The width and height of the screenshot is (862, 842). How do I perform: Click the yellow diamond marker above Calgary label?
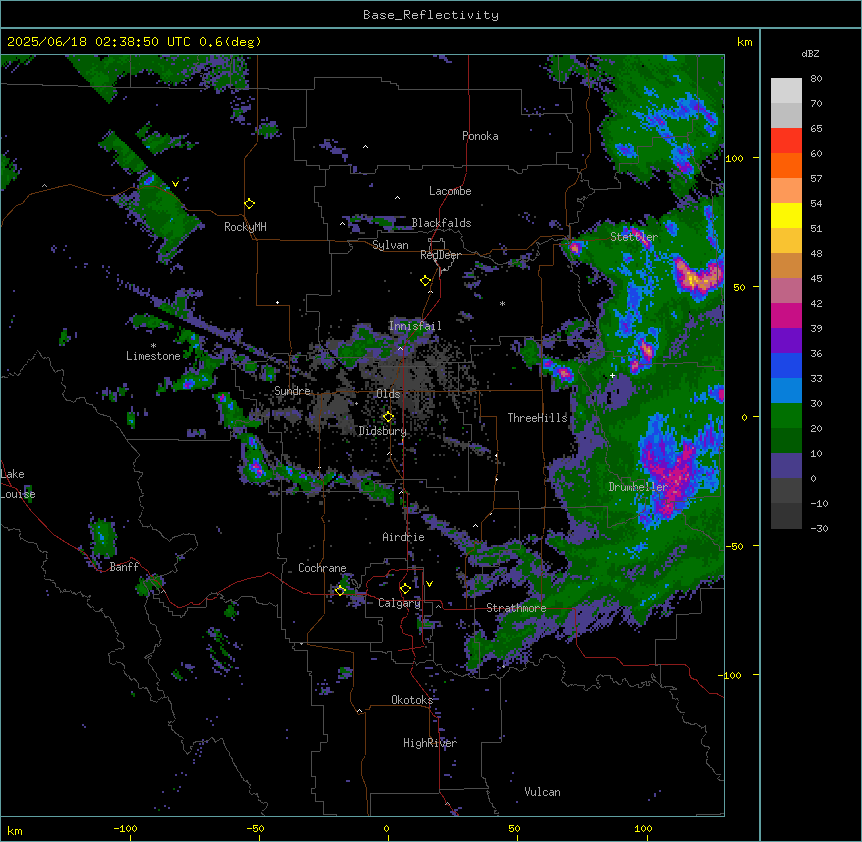pos(405,589)
